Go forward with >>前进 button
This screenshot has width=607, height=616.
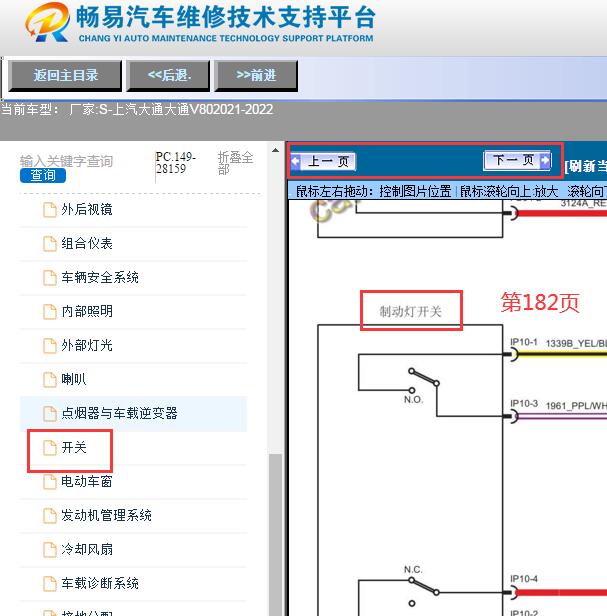(256, 75)
